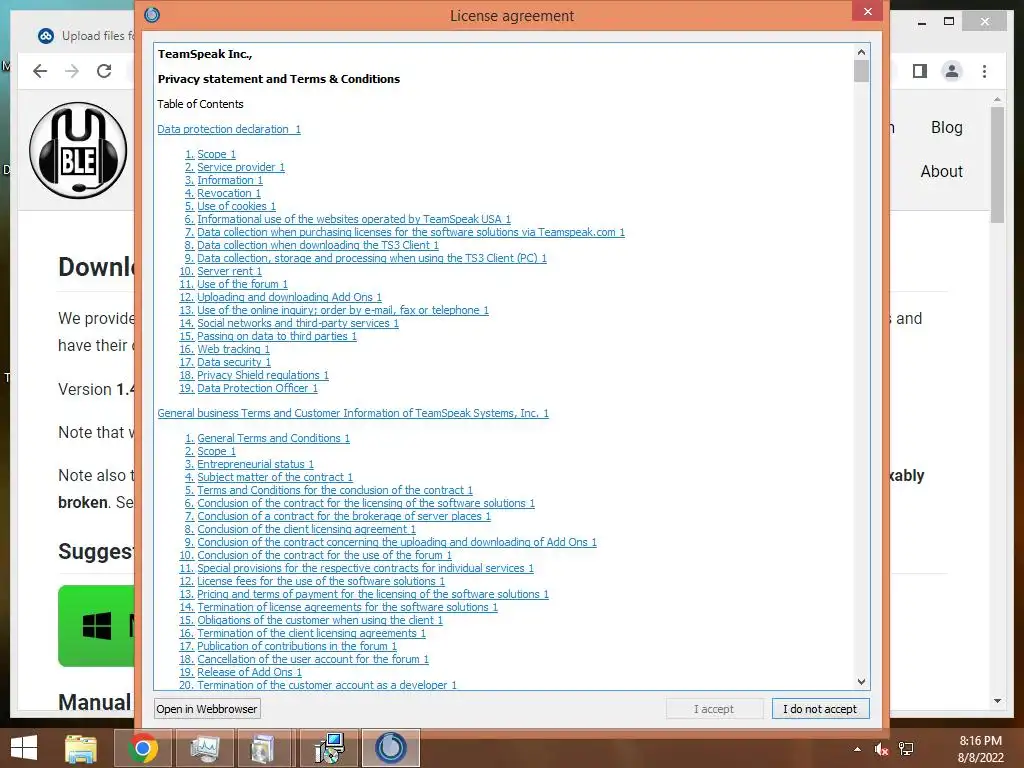The image size is (1024, 768).
Task: Open license in Webbrowser button
Action: pos(207,709)
